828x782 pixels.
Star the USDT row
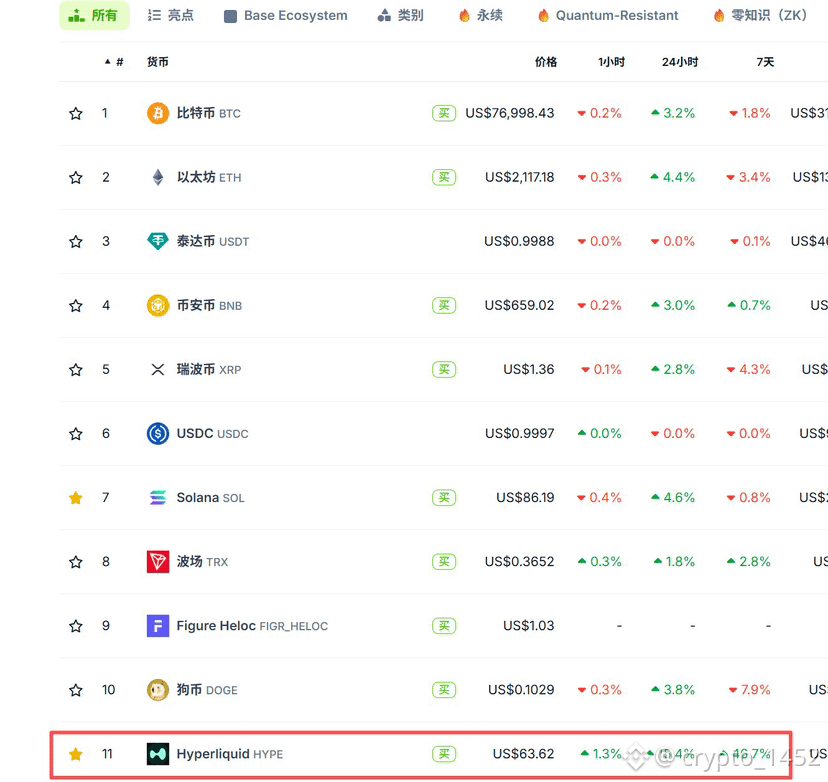click(x=76, y=241)
